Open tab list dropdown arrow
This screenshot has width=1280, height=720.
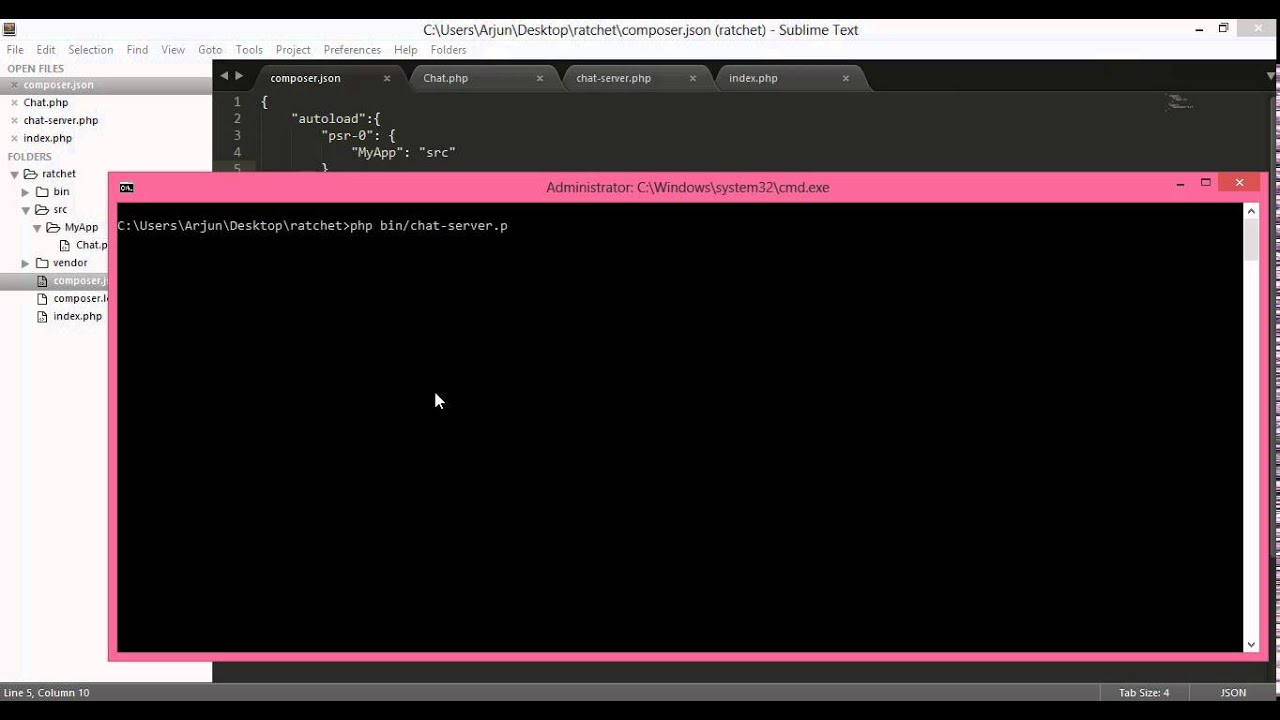click(x=1270, y=76)
